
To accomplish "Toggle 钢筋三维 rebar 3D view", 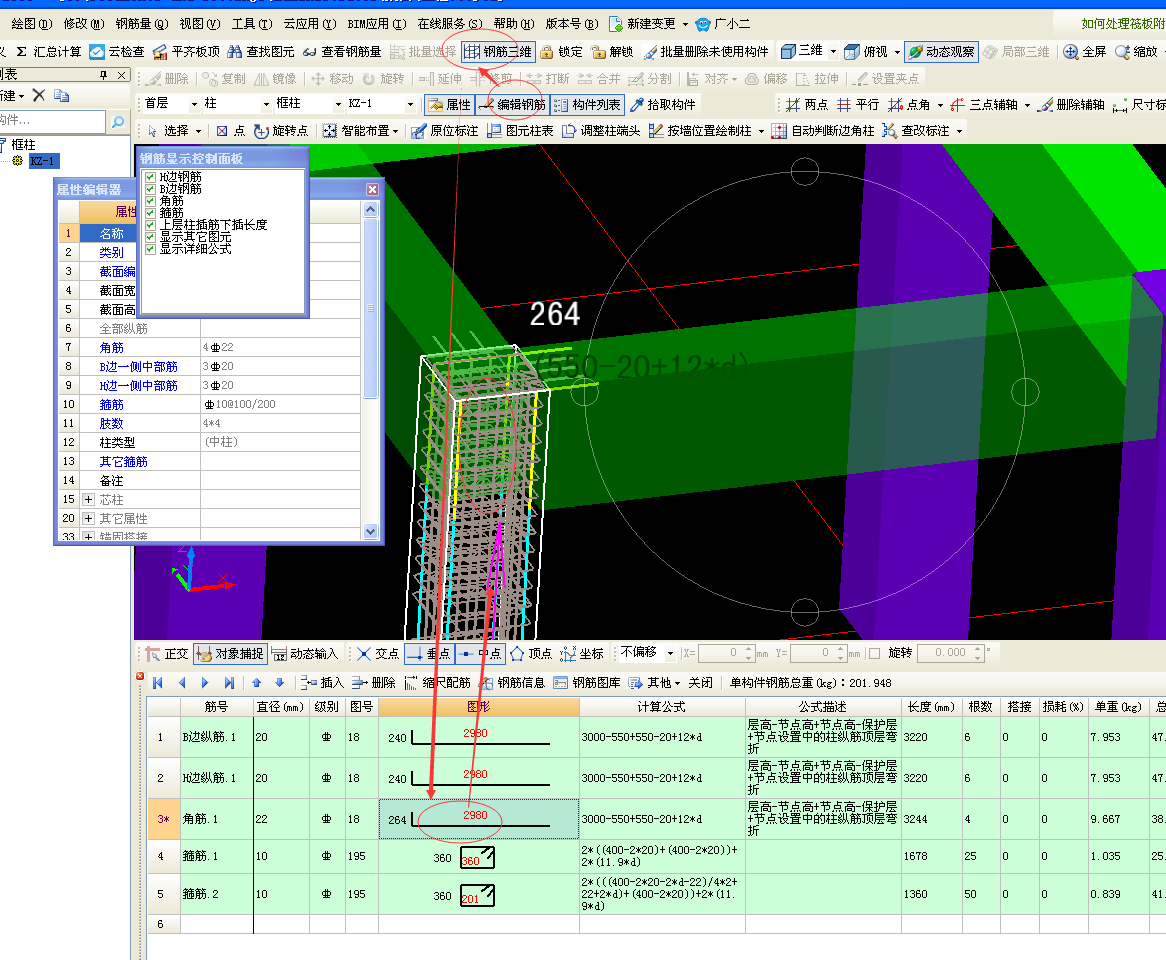I will pos(497,51).
